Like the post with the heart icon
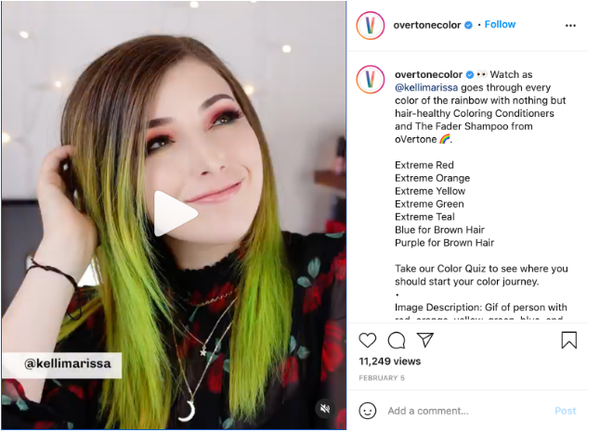 (x=367, y=340)
